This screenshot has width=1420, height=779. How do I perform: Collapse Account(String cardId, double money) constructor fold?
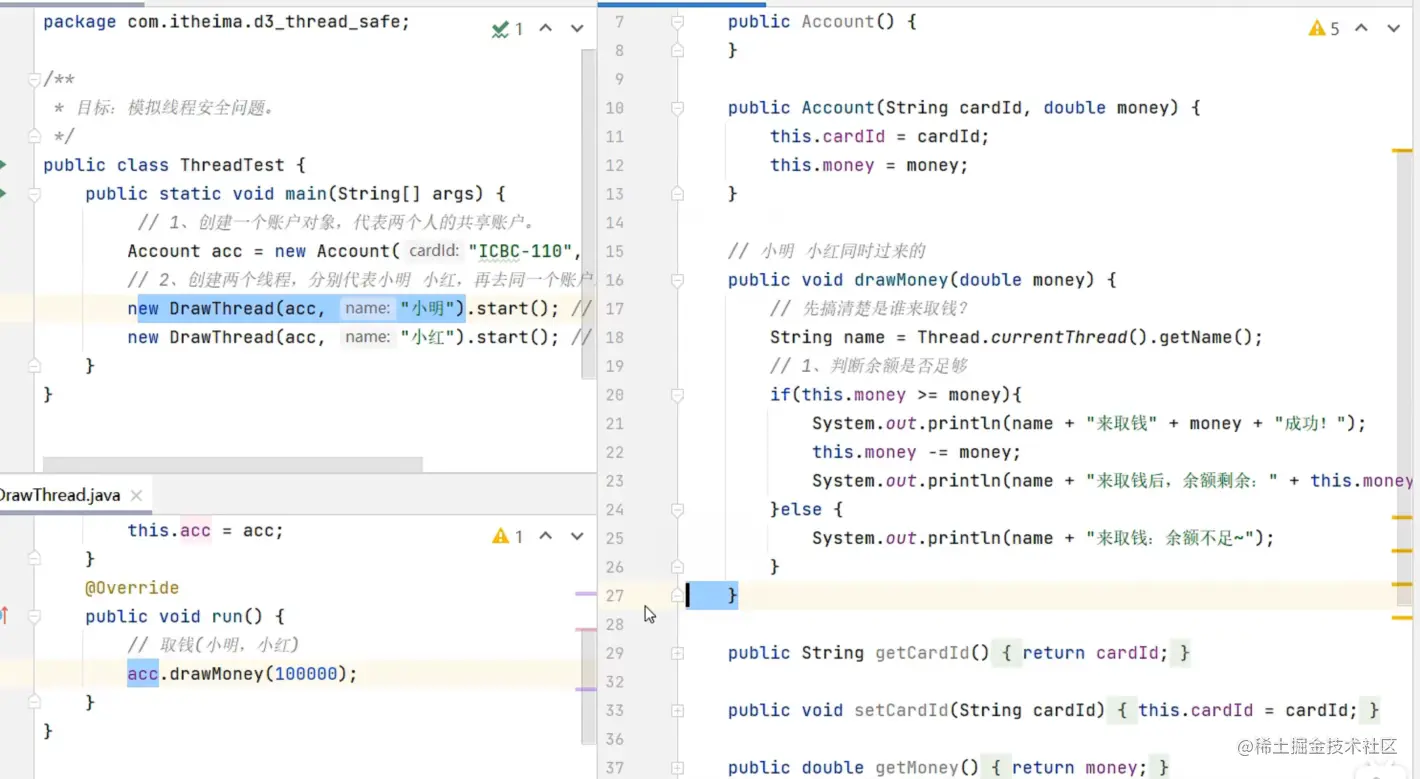677,108
